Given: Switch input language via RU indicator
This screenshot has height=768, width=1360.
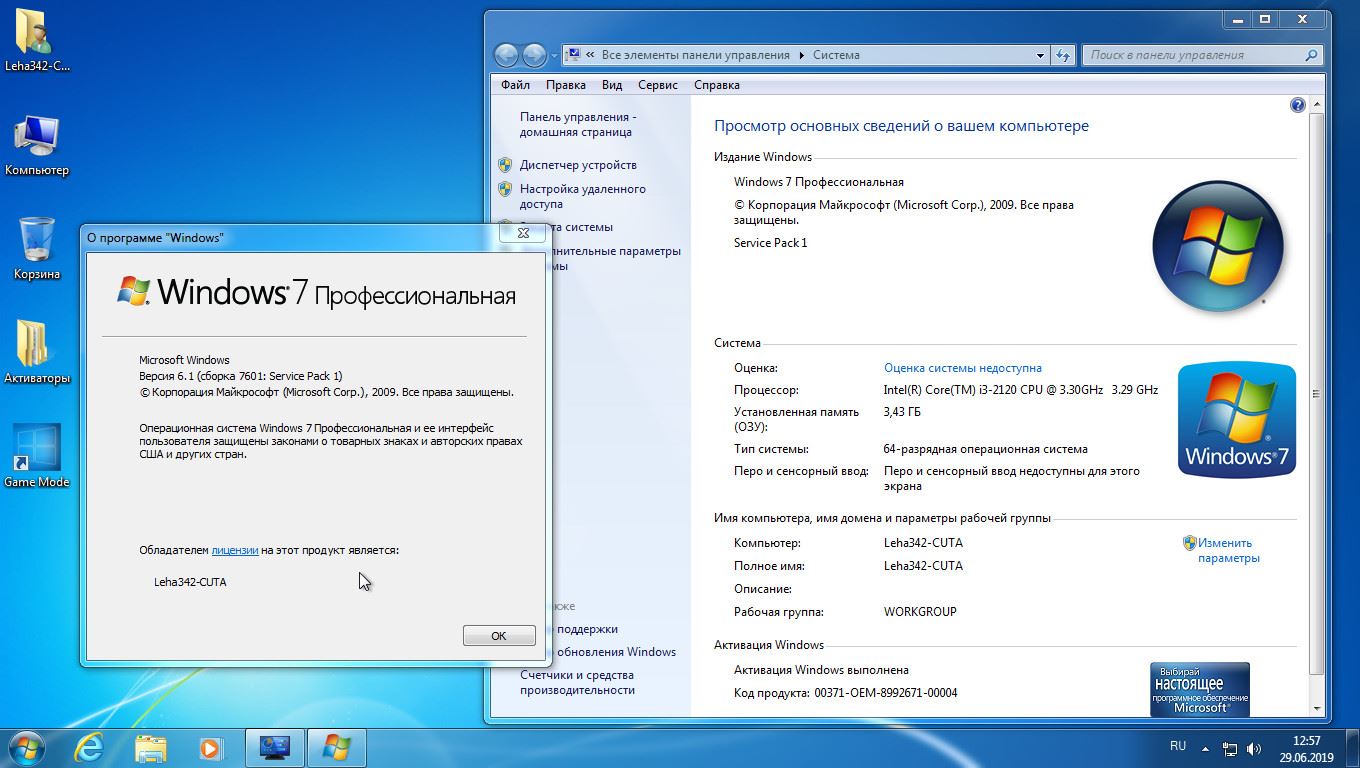Looking at the screenshot, I should tap(1178, 746).
